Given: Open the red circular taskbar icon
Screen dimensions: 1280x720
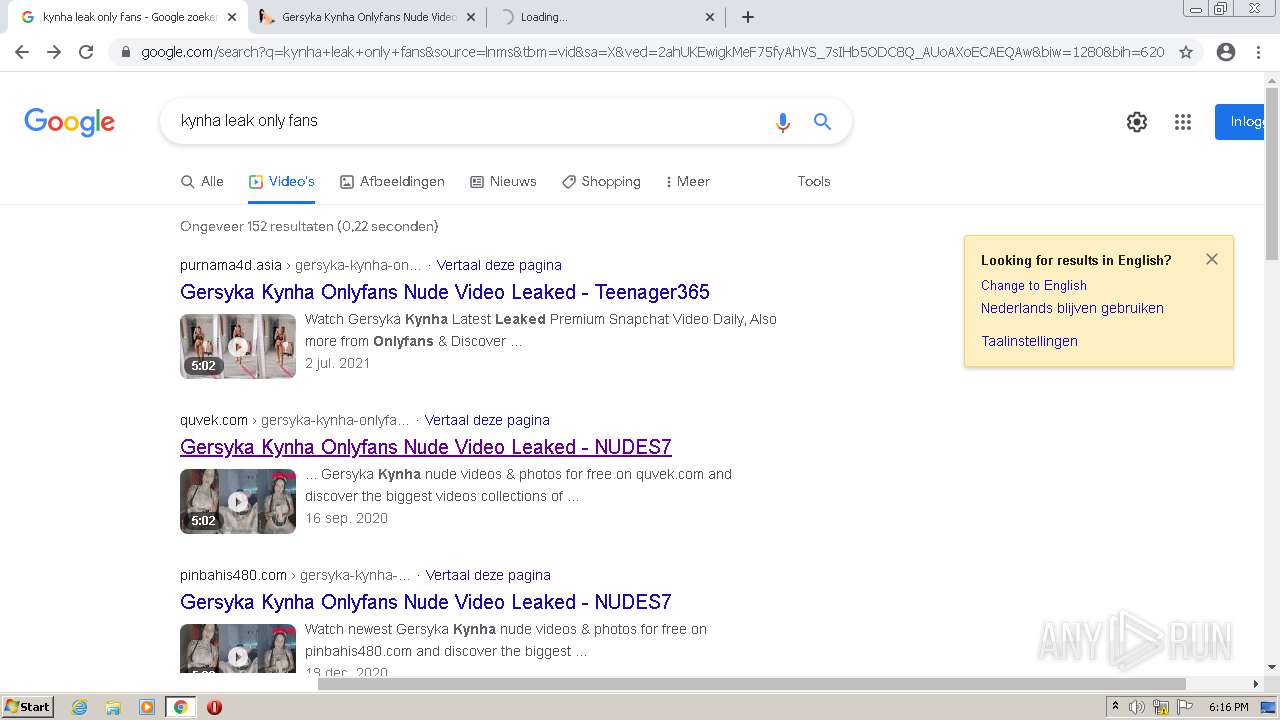Looking at the screenshot, I should [x=214, y=707].
